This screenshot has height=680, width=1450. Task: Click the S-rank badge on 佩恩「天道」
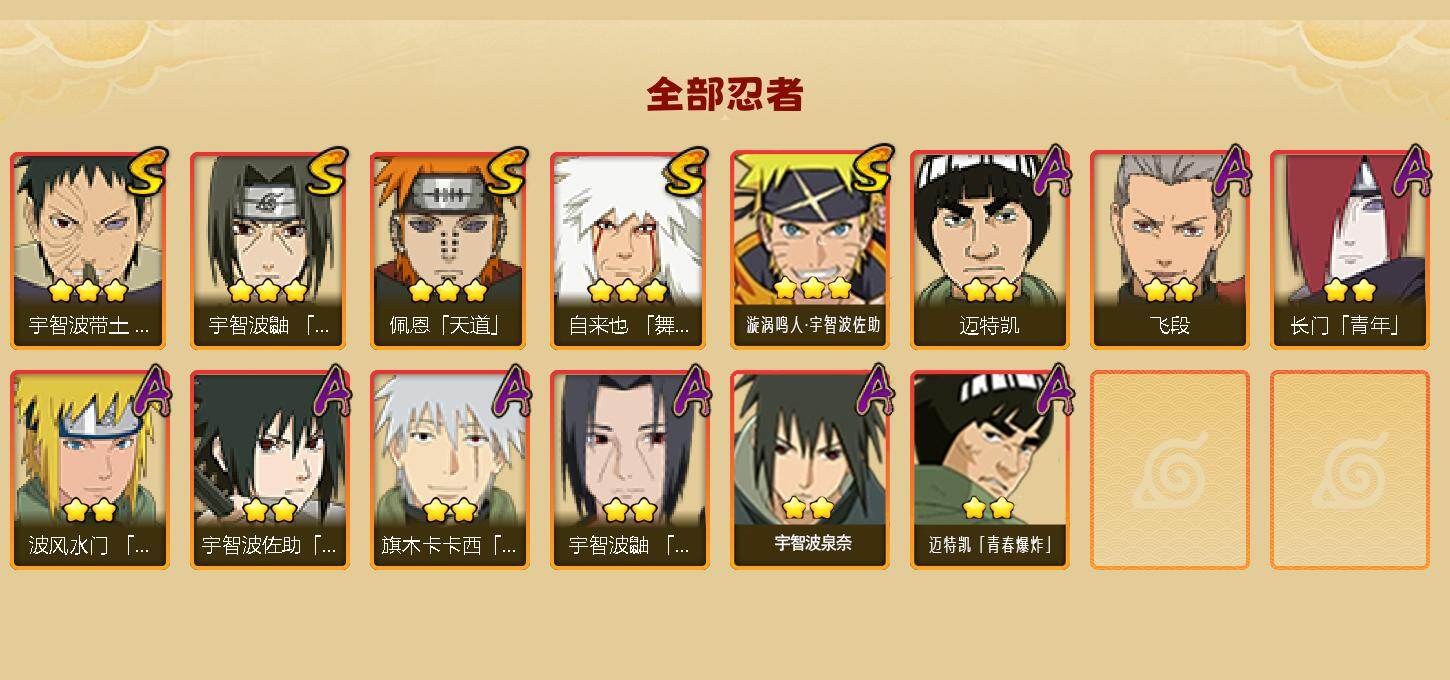coord(507,172)
